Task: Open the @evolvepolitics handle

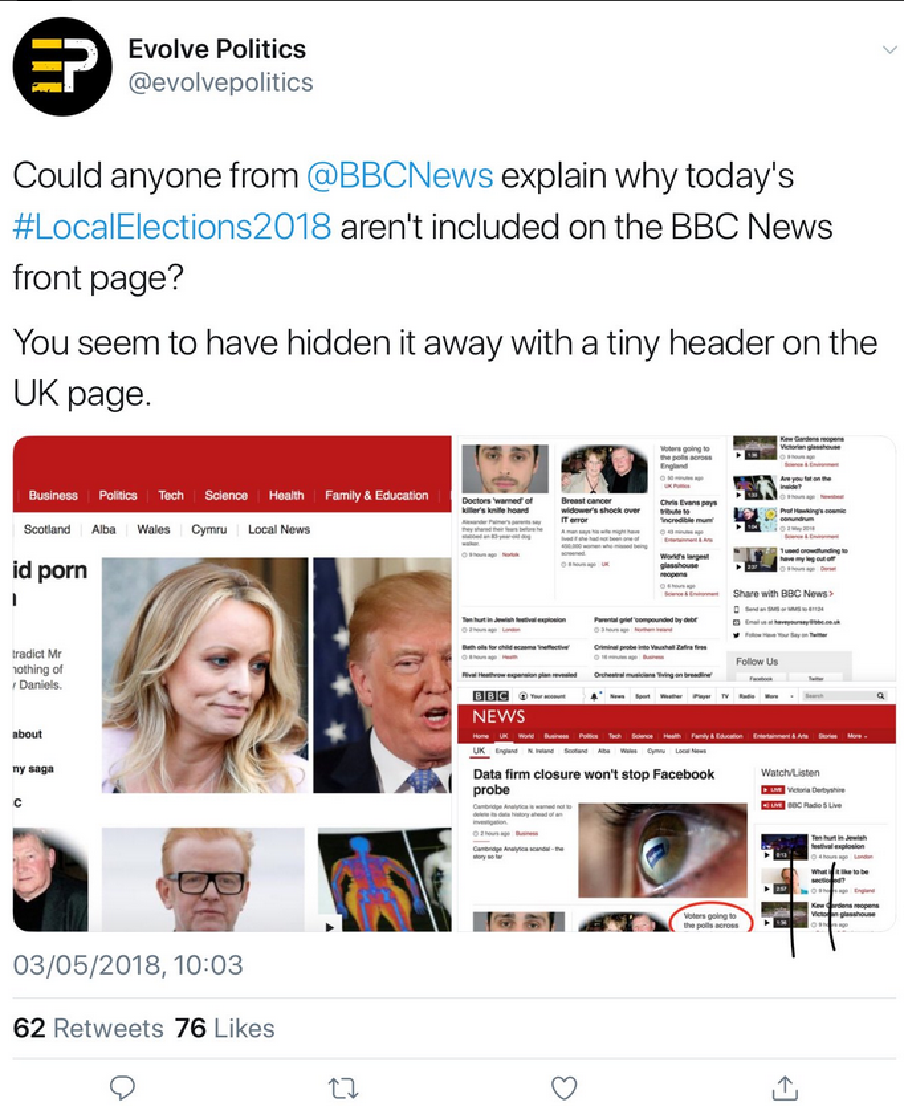Action: 221,83
